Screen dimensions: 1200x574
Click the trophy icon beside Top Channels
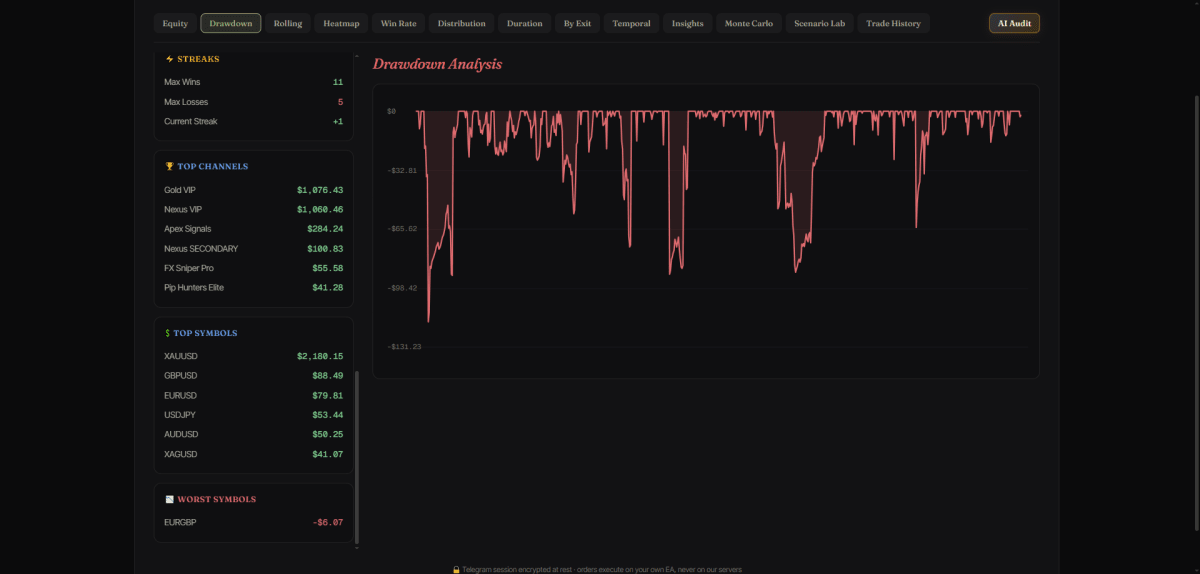(169, 166)
